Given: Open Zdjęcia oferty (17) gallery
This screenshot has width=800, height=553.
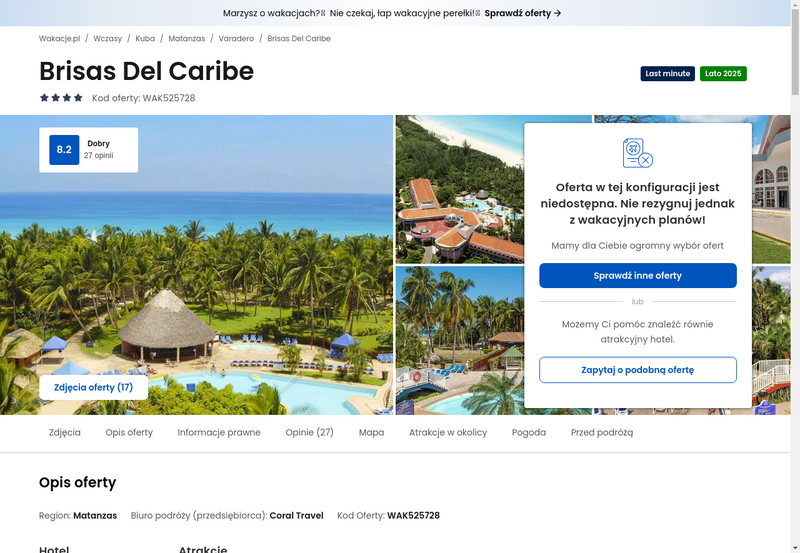Looking at the screenshot, I should tap(93, 387).
